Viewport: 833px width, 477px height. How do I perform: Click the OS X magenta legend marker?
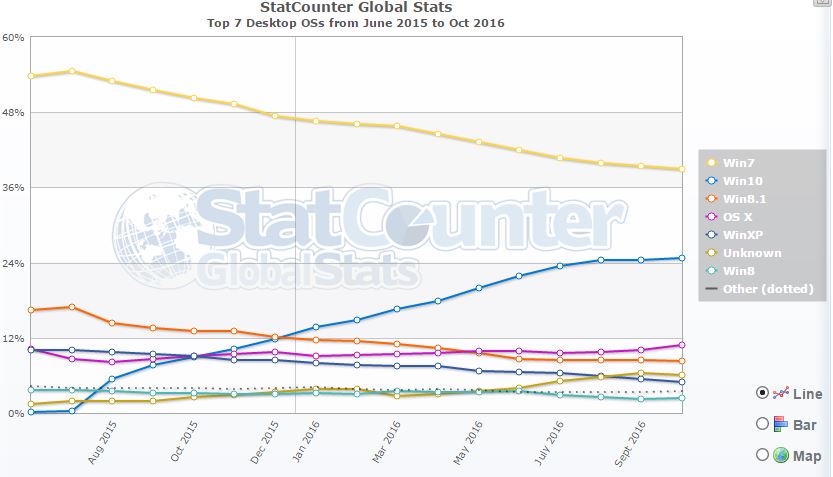click(711, 217)
